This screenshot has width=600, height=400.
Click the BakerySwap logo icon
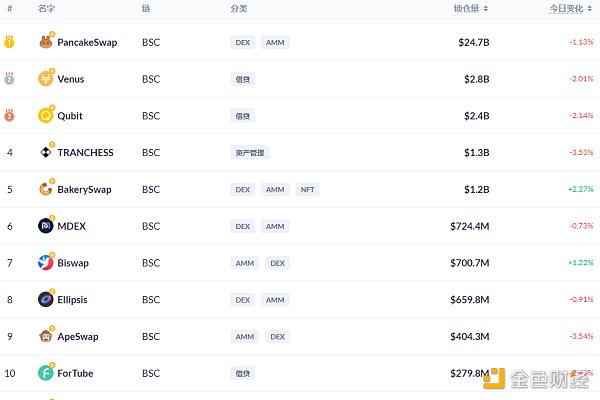point(46,189)
